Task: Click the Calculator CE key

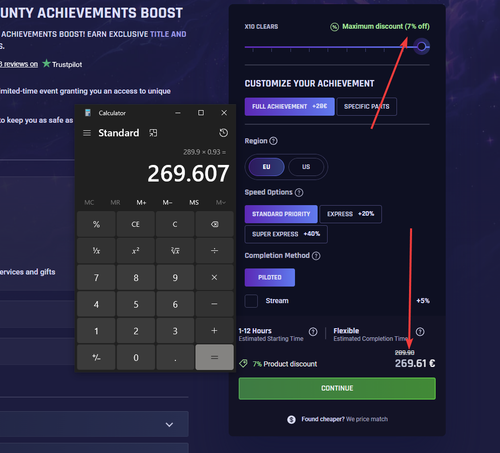Action: (136, 224)
